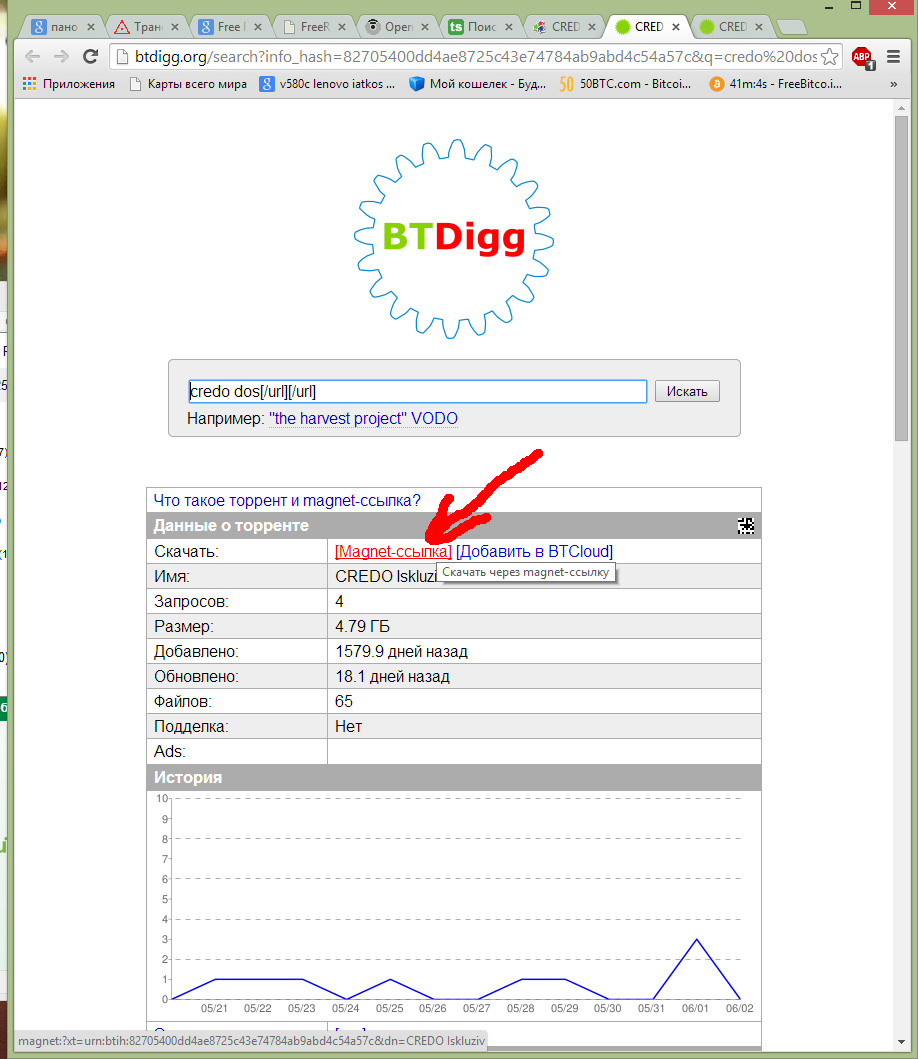Image resolution: width=918 pixels, height=1059 pixels.
Task: Close the active CRED tab
Action: [675, 27]
